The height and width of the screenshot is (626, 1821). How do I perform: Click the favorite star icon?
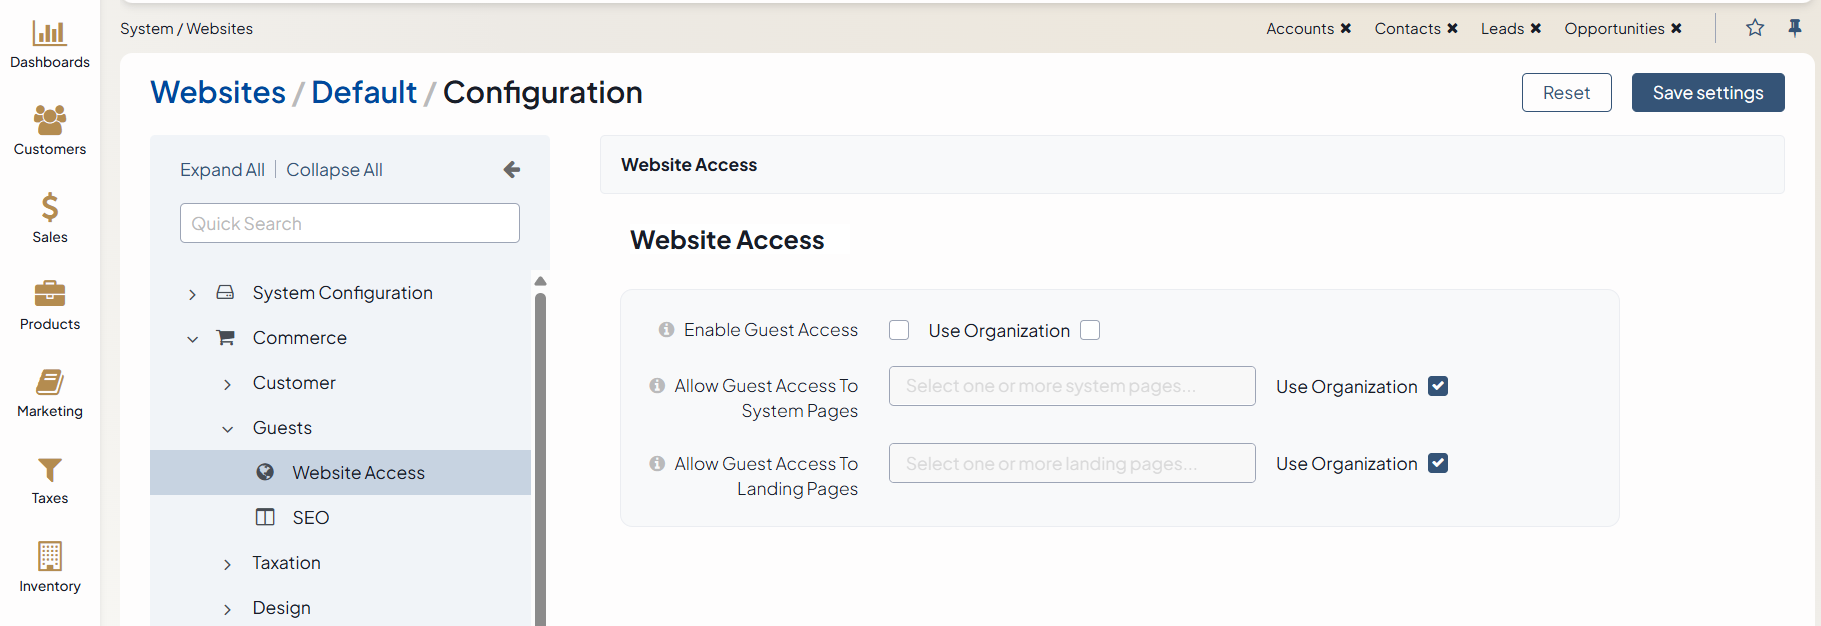(x=1755, y=28)
